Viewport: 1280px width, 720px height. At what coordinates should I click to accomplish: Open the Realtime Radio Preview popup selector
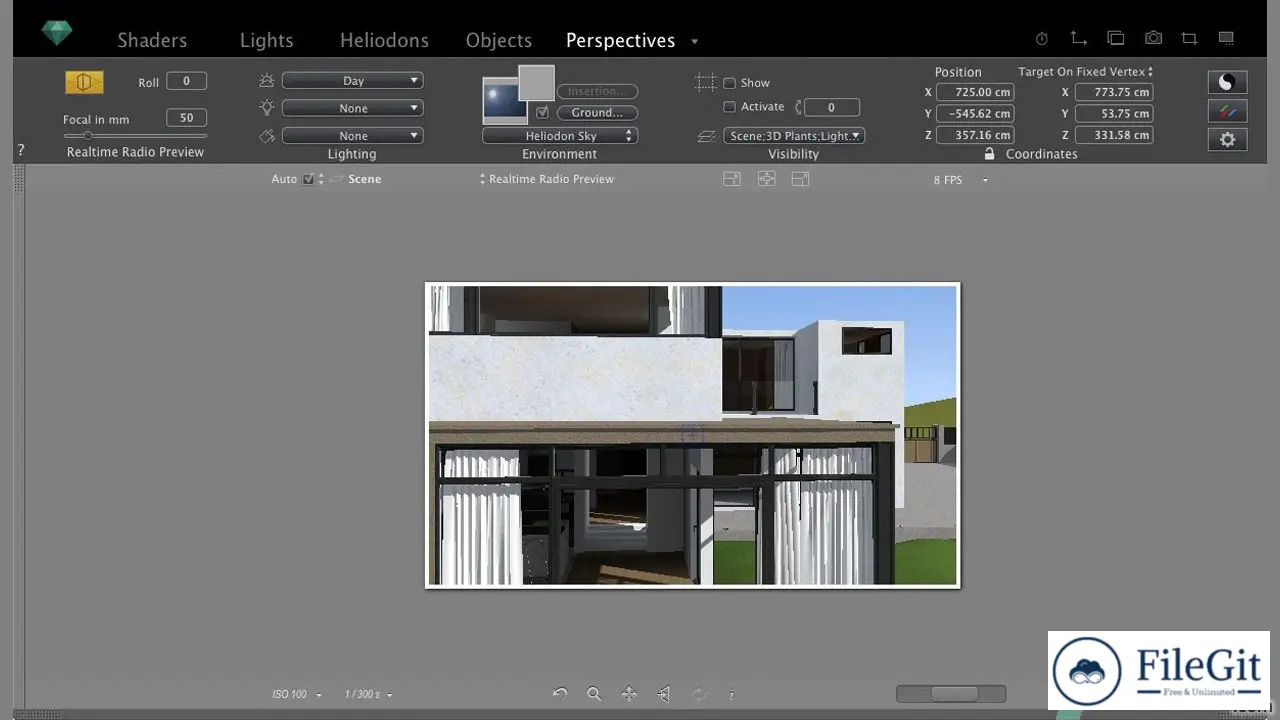pos(547,179)
